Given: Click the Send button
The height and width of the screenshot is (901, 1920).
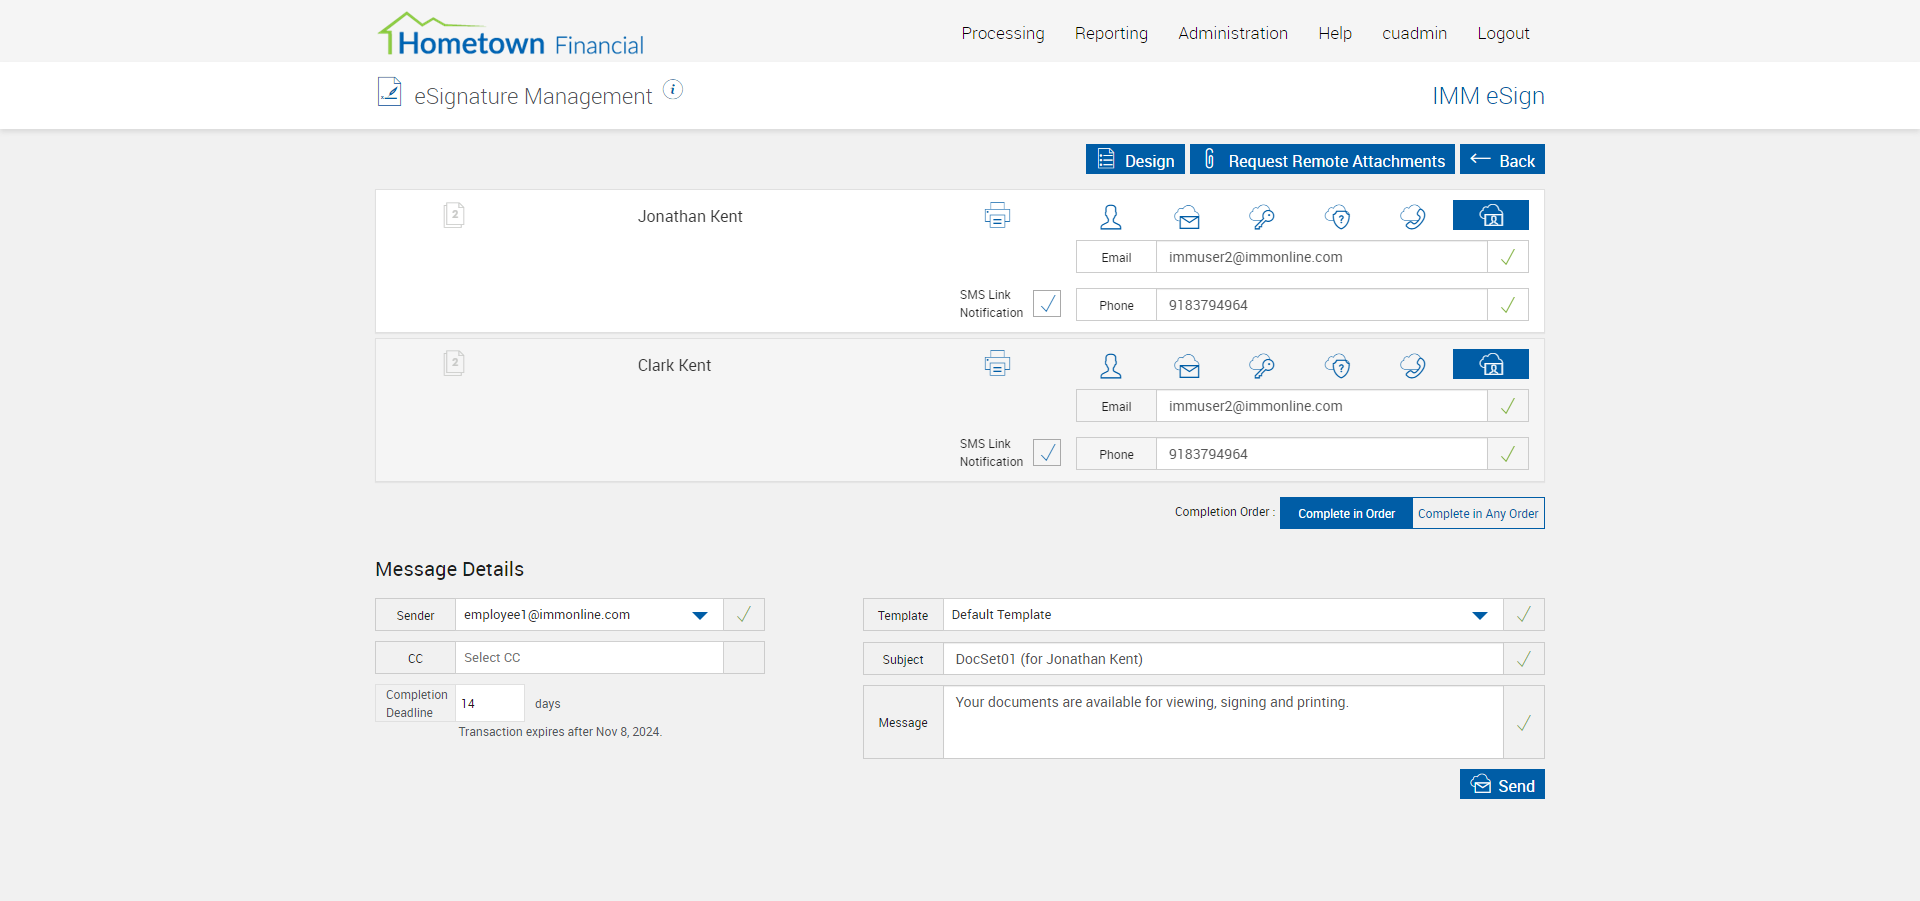Looking at the screenshot, I should pyautogui.click(x=1502, y=785).
